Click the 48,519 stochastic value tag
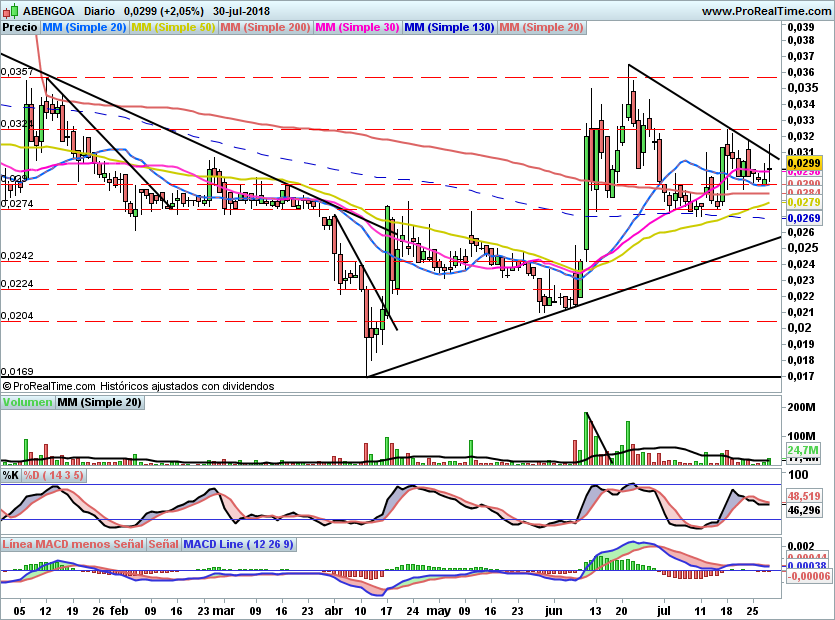 click(x=804, y=496)
